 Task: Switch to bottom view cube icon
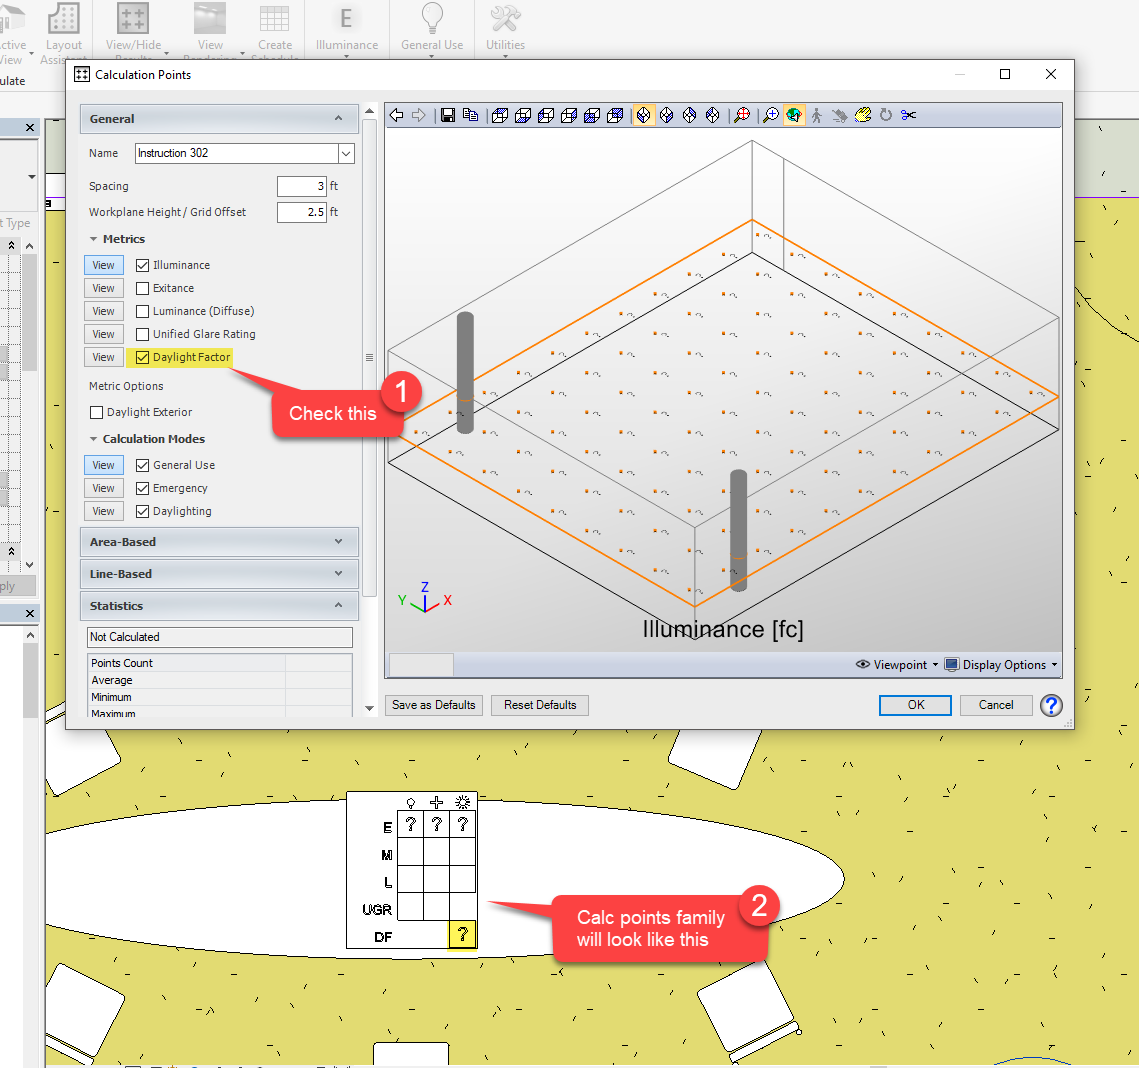pyautogui.click(x=523, y=115)
